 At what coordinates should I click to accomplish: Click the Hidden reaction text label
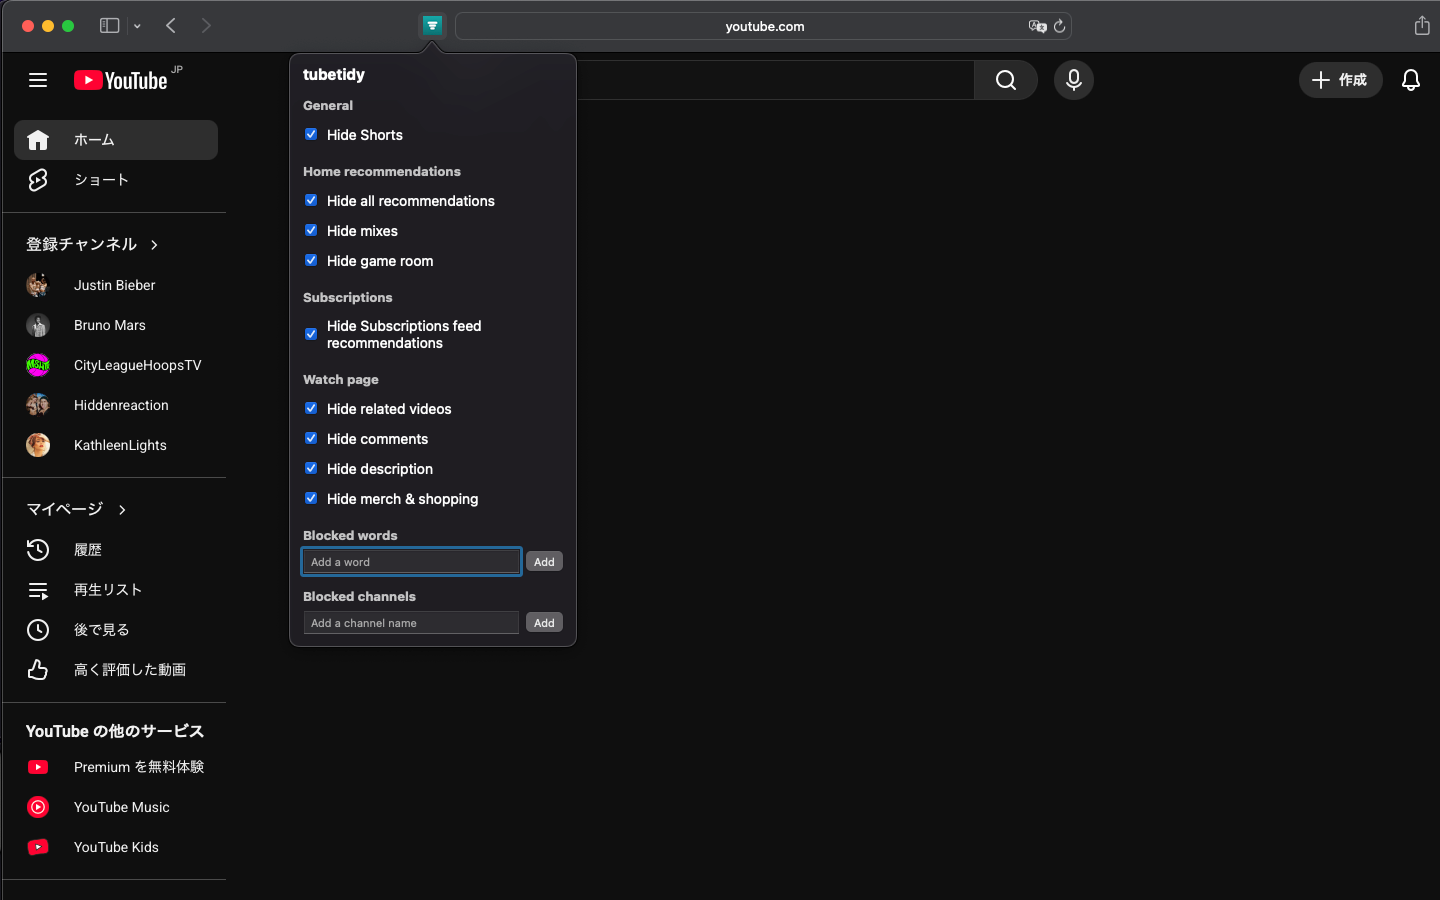click(121, 405)
